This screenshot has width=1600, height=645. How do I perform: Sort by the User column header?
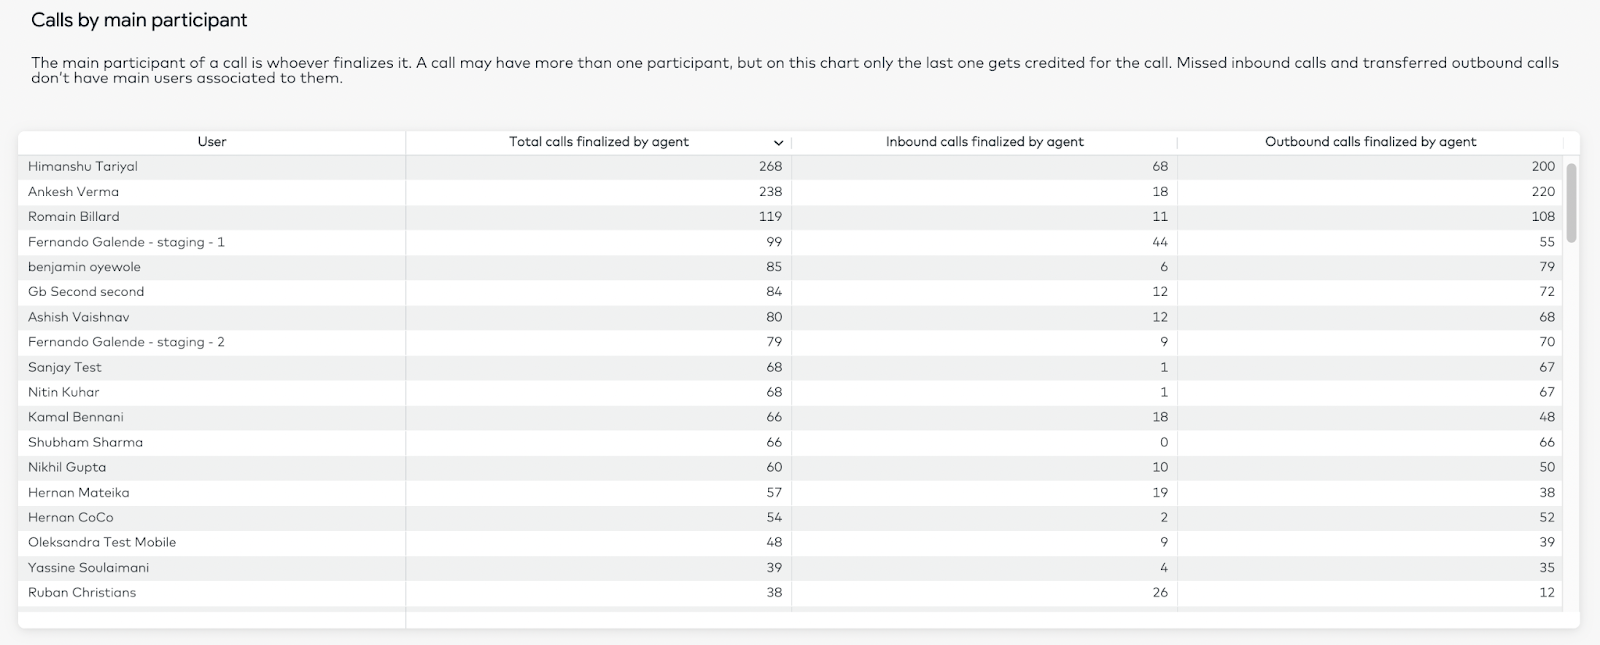pos(211,142)
